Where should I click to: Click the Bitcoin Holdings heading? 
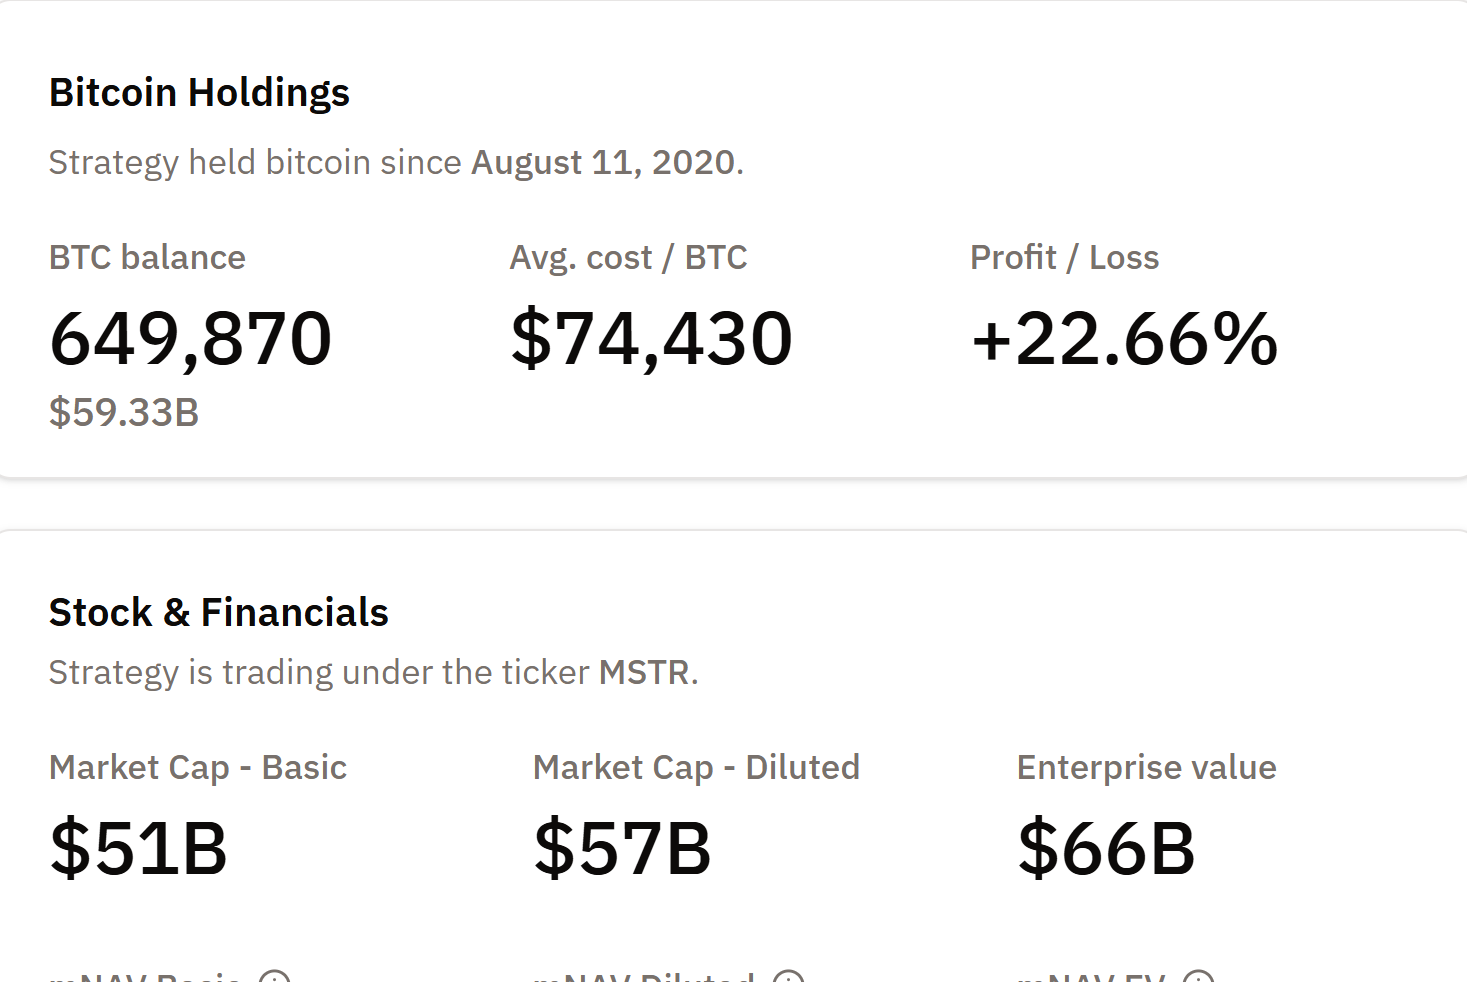click(x=199, y=93)
